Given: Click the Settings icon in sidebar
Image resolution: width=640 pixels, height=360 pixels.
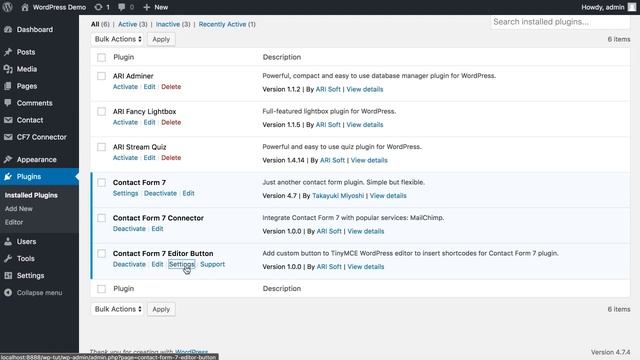Looking at the screenshot, I should (8, 276).
